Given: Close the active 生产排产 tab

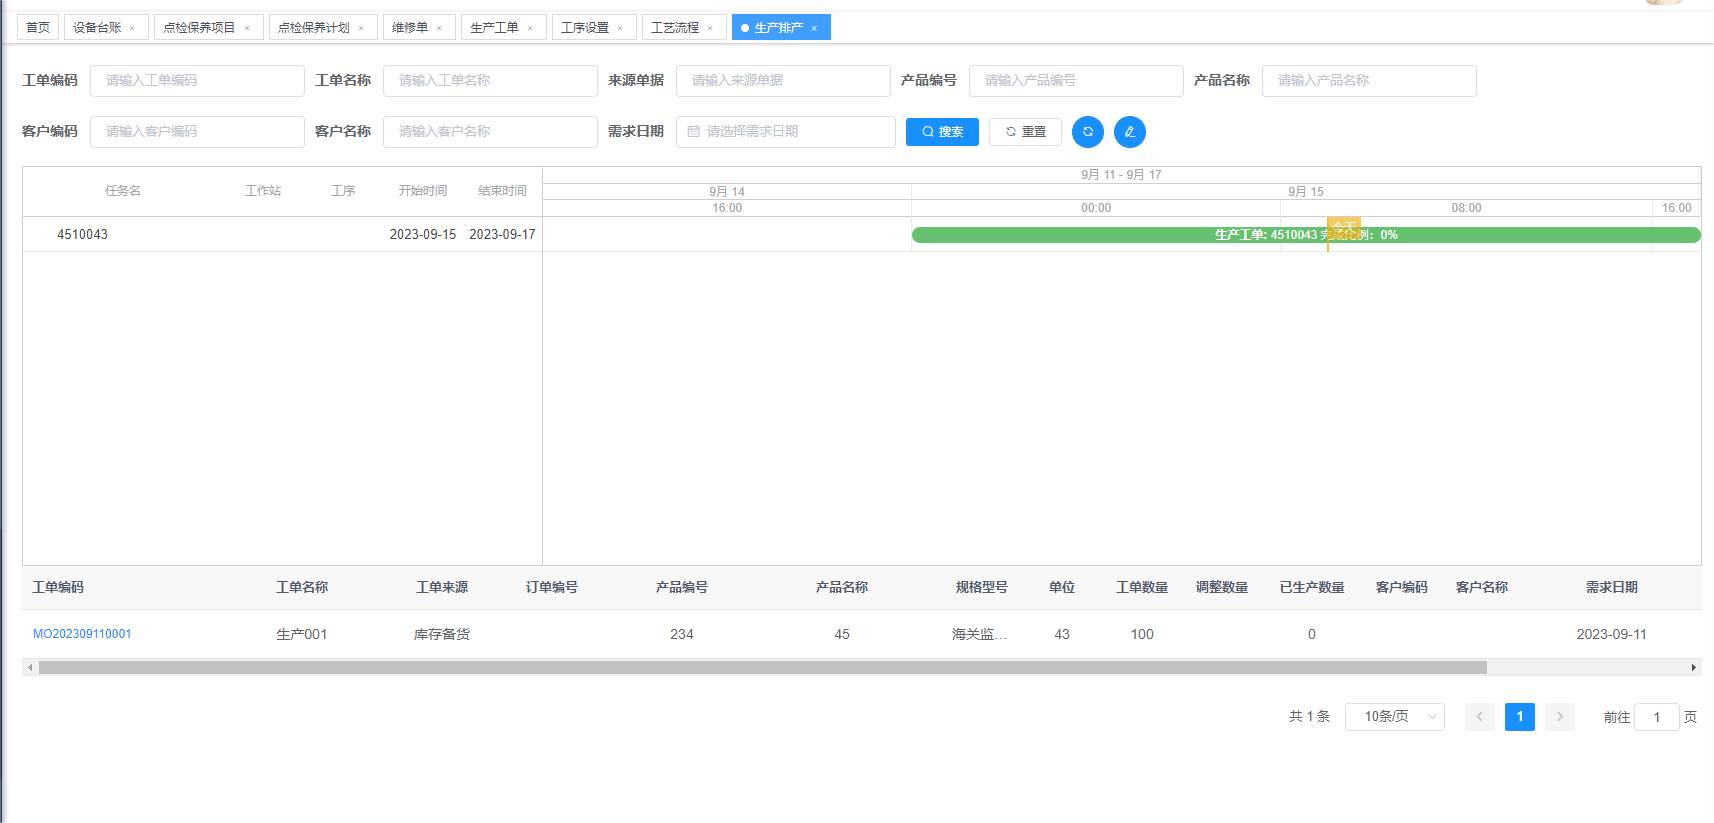Looking at the screenshot, I should tap(814, 28).
